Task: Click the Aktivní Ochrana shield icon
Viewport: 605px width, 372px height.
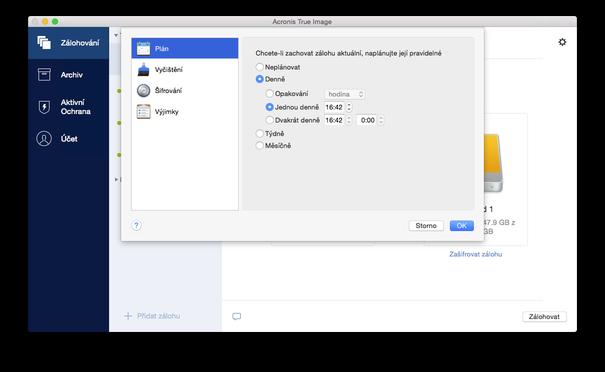Action: pos(44,107)
